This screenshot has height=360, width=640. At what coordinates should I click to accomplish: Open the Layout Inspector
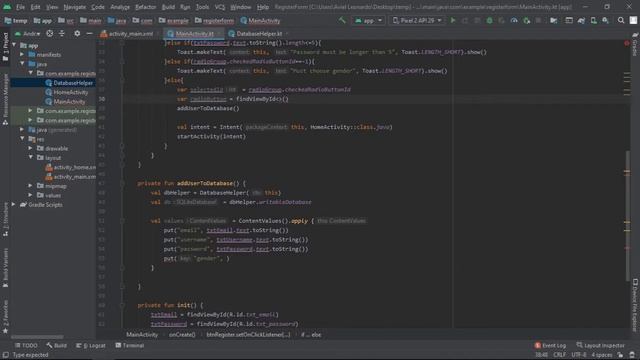[600, 345]
